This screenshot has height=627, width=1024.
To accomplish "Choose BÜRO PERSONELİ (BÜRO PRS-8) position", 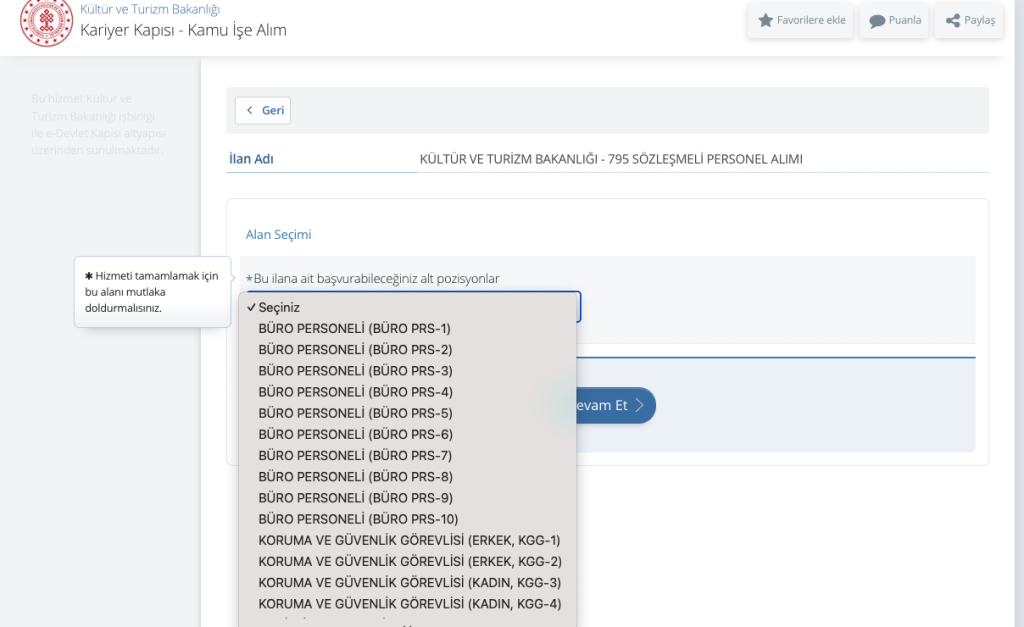I will pos(355,477).
